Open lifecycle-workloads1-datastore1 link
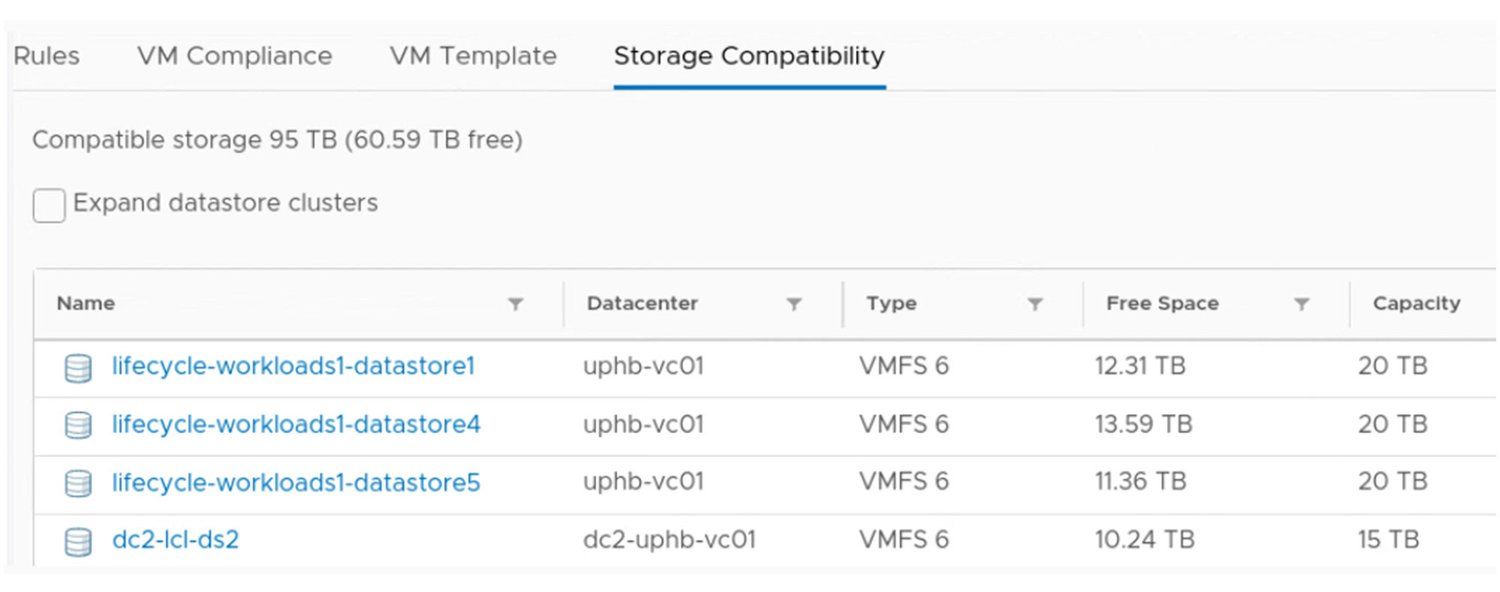1500x592 pixels. tap(293, 367)
